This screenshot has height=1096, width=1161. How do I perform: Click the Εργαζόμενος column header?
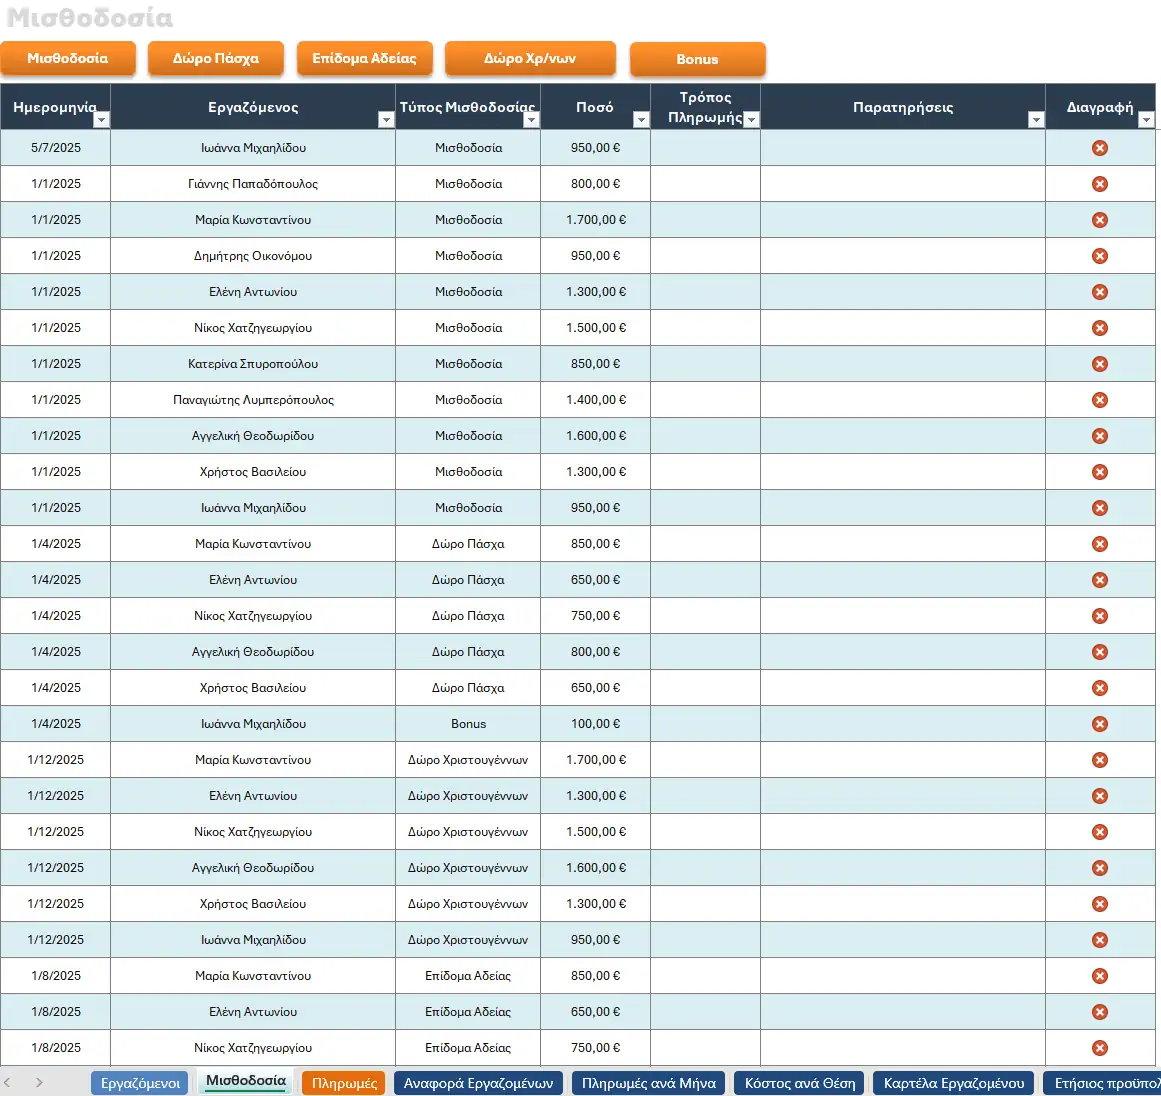pos(253,107)
